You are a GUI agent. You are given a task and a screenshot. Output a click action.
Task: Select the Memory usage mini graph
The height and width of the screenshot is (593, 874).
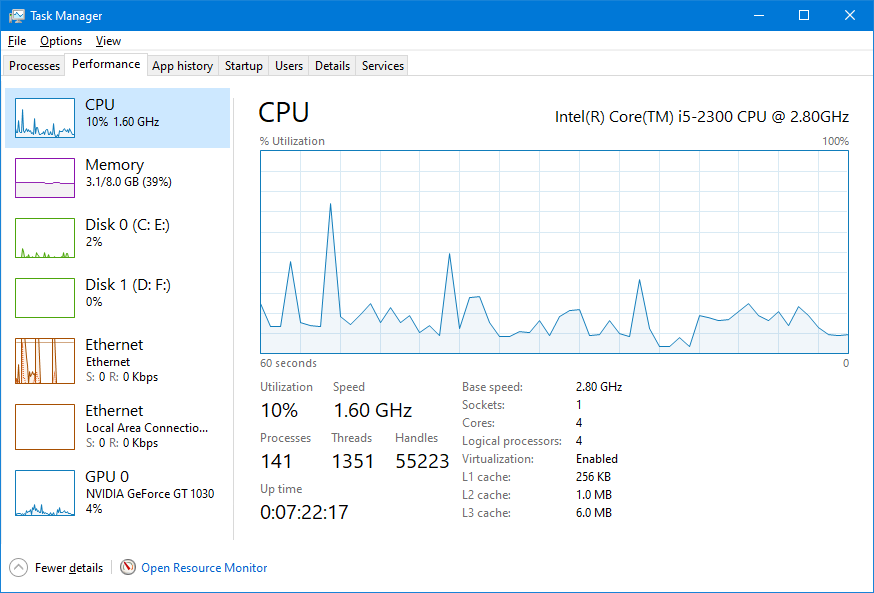(45, 178)
